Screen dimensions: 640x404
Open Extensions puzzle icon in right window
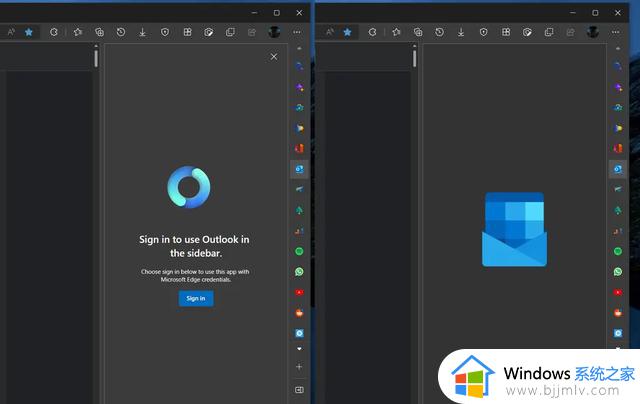click(372, 32)
